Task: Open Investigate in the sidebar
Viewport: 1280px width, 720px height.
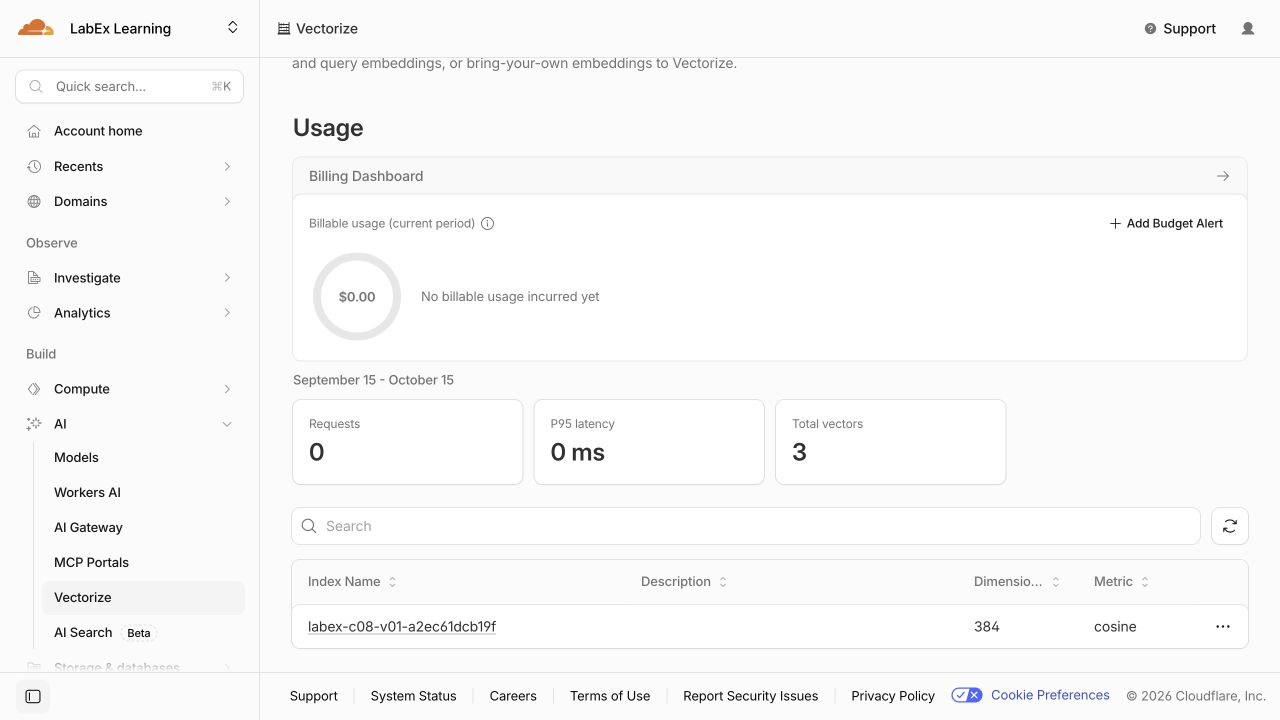Action: pyautogui.click(x=130, y=278)
